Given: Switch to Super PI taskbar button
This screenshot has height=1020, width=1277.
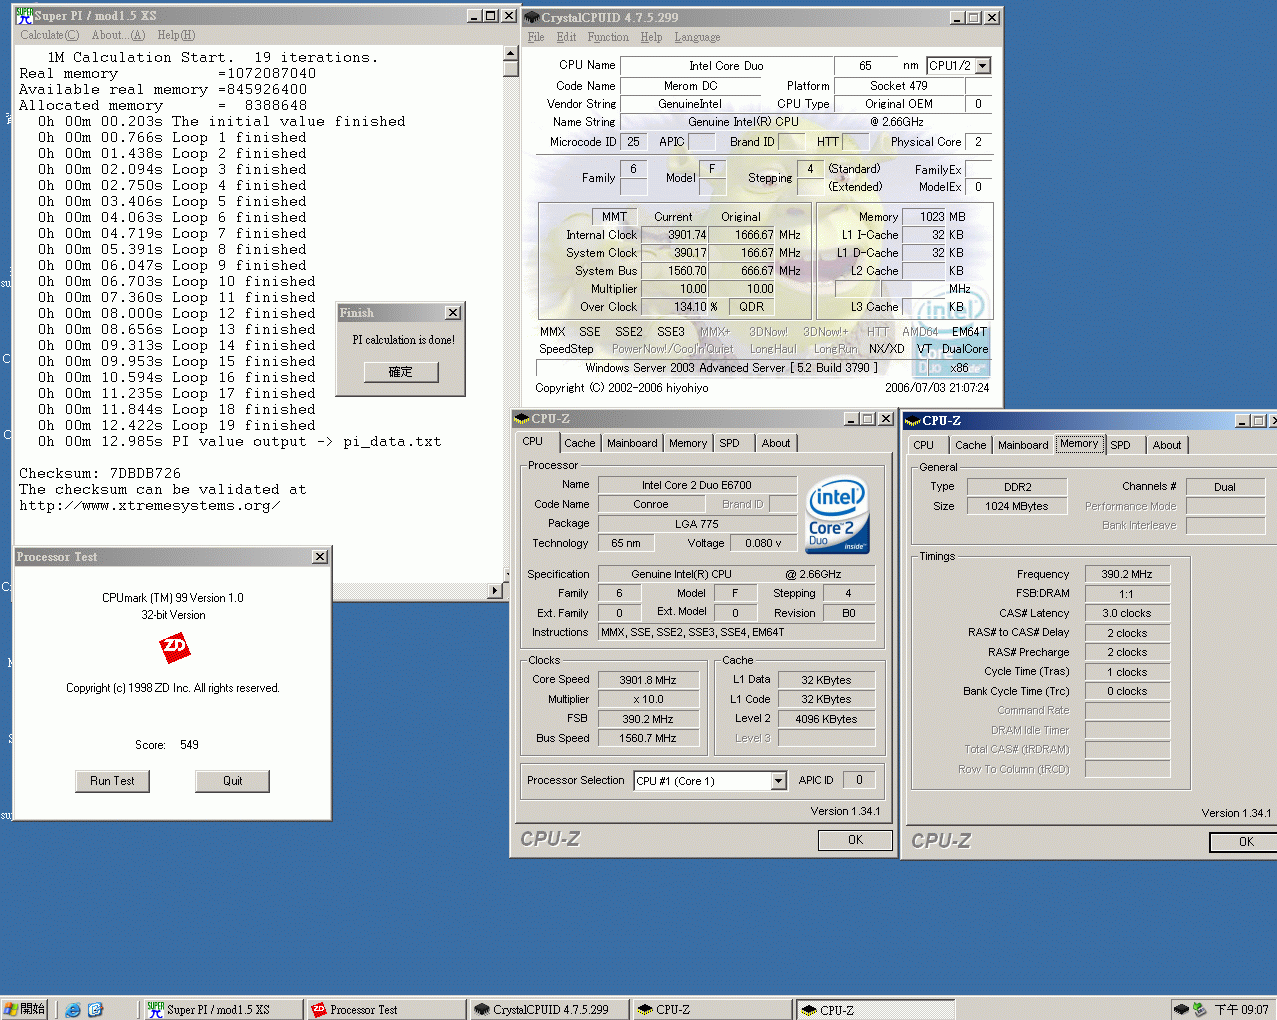Looking at the screenshot, I should click(222, 1010).
